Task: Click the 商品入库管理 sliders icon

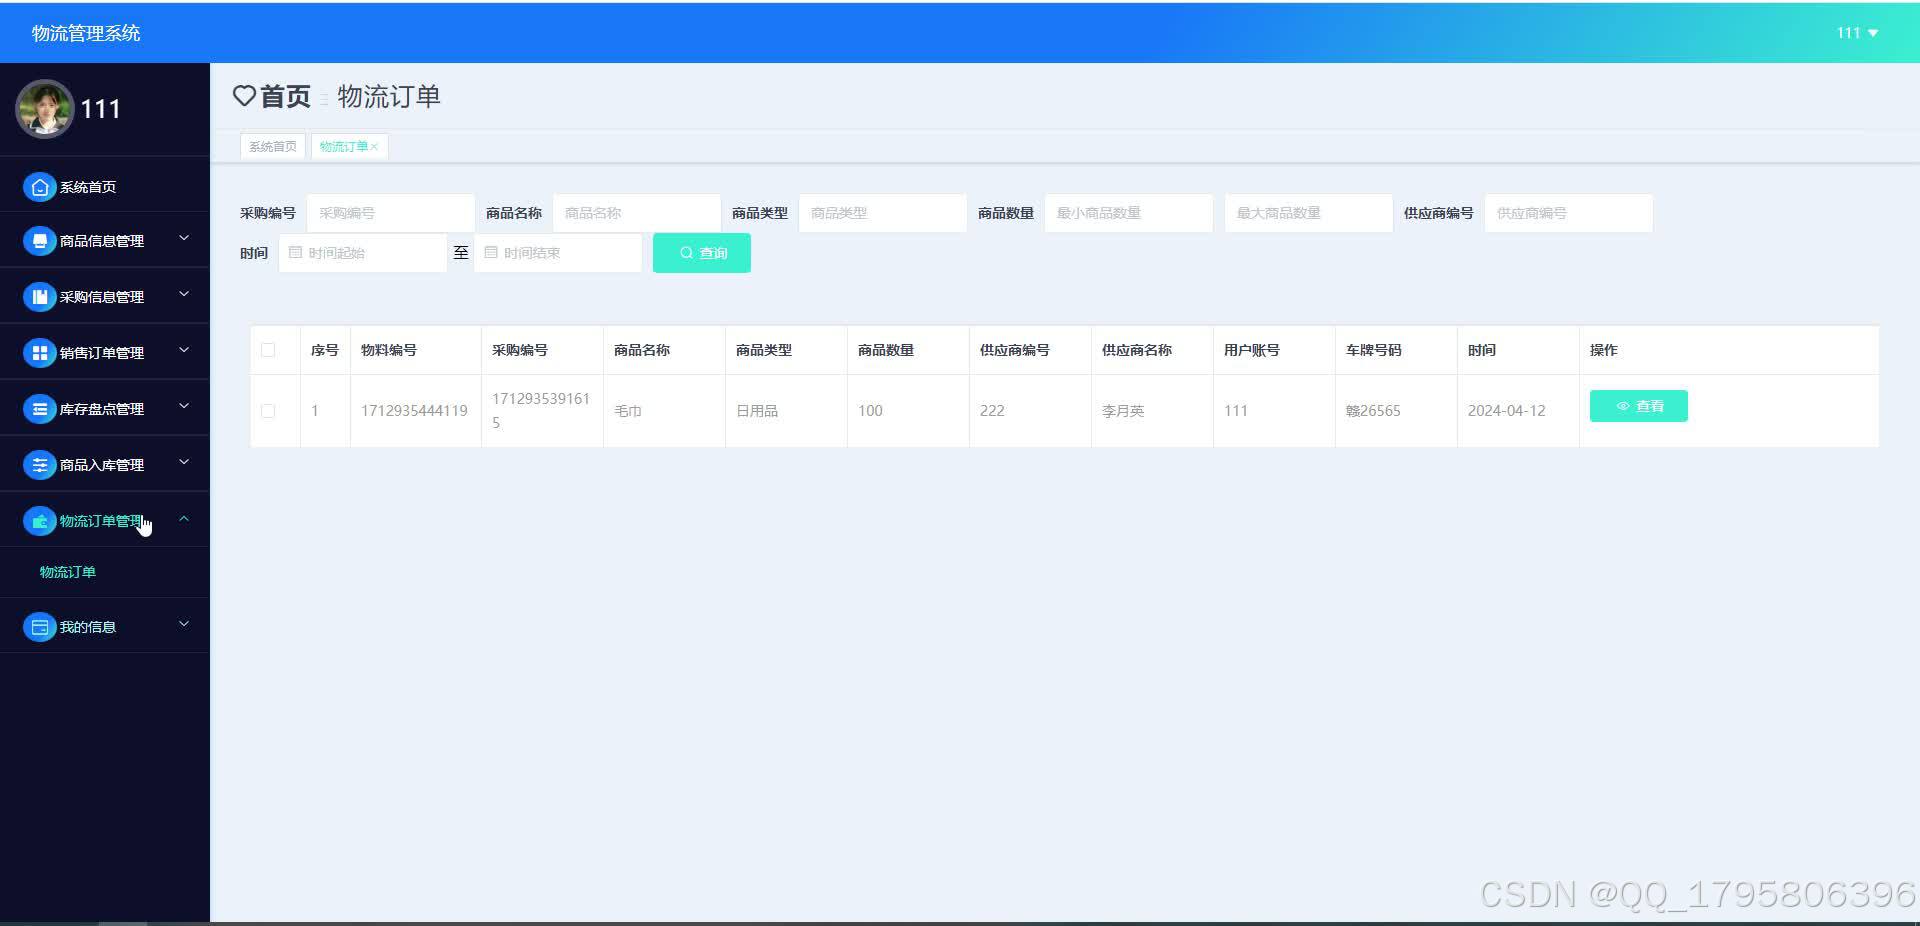Action: point(39,465)
